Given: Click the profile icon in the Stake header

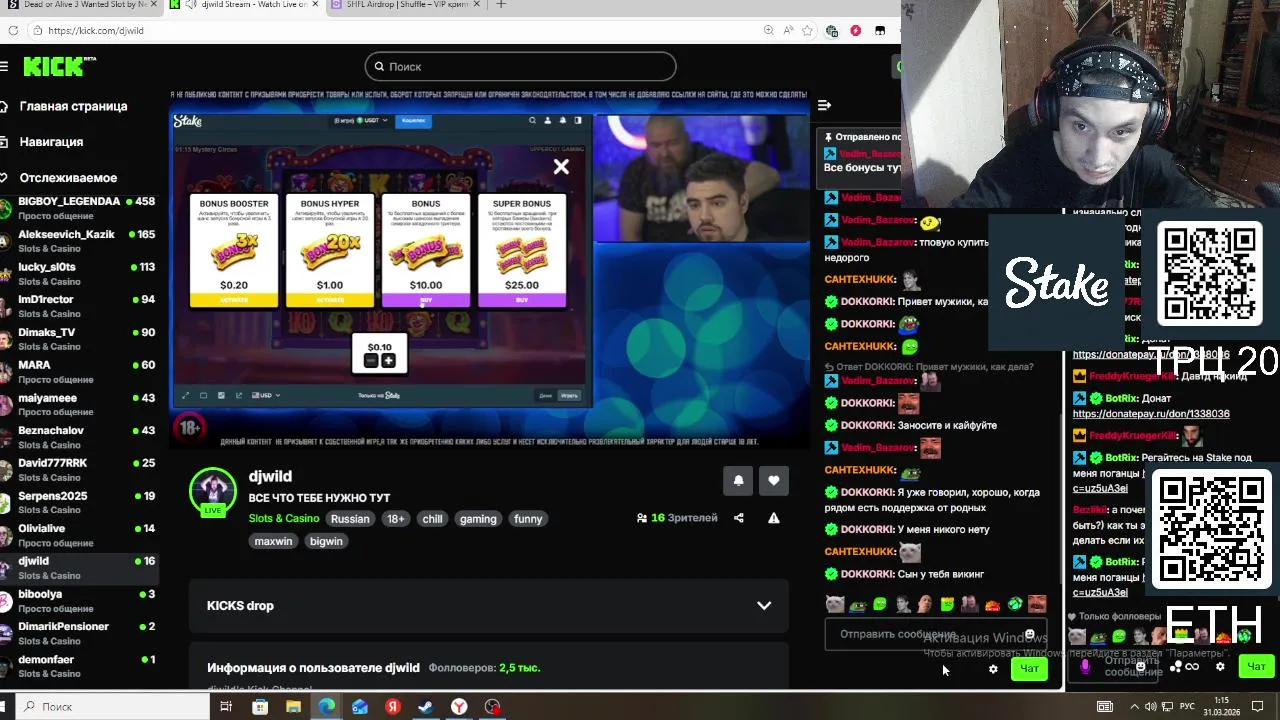Looking at the screenshot, I should (547, 121).
